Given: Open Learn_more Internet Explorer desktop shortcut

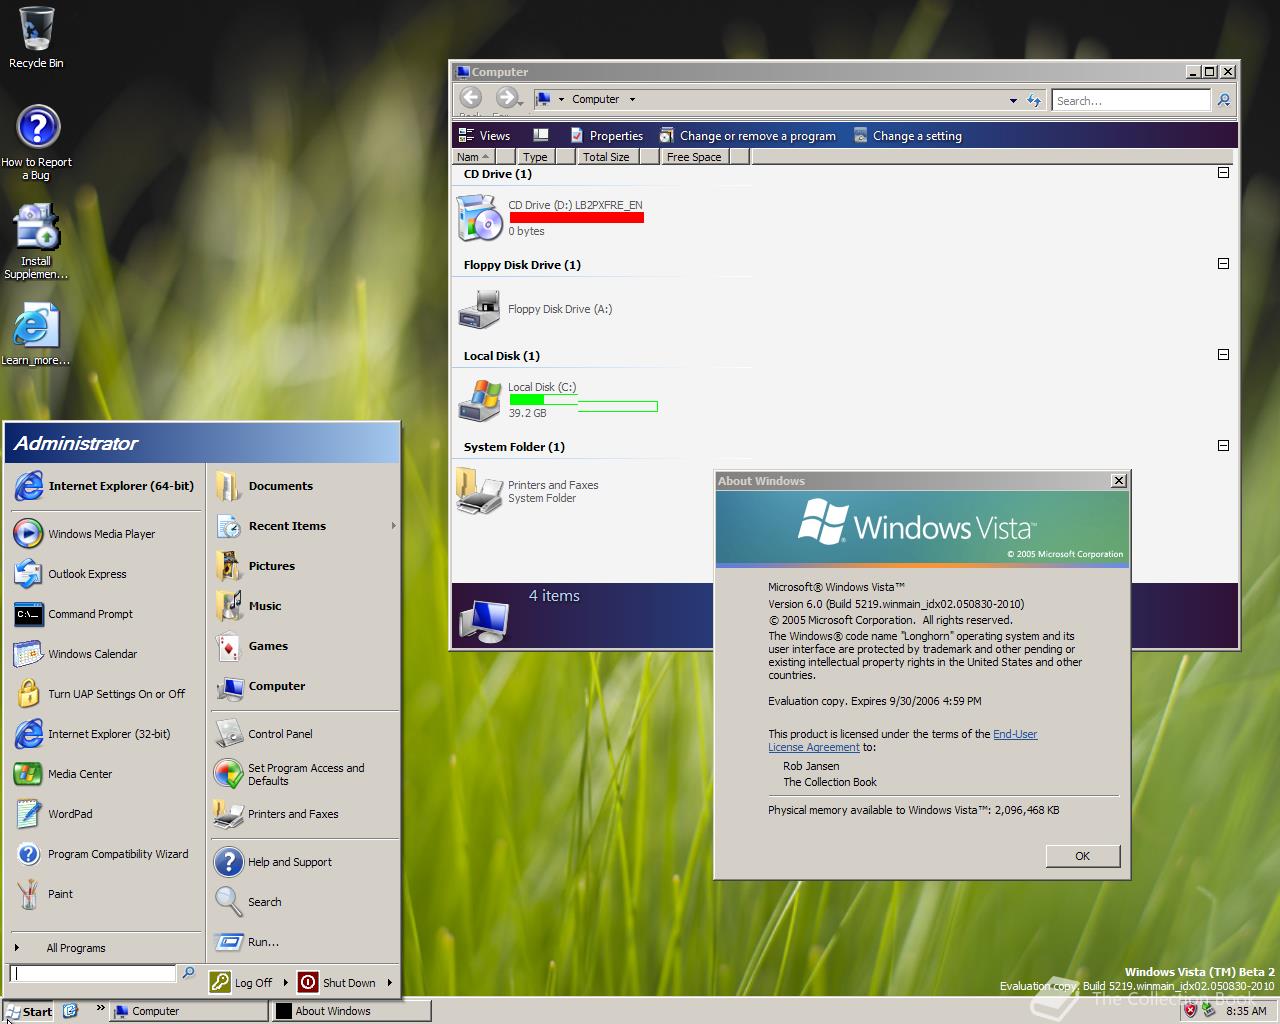Looking at the screenshot, I should tap(36, 333).
